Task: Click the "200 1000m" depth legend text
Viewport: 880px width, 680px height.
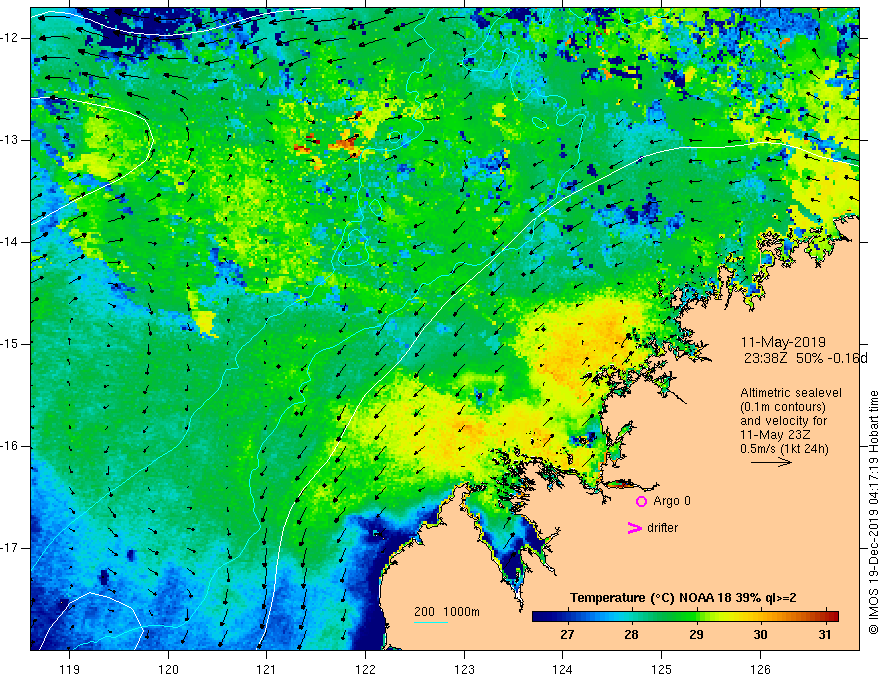Action: pyautogui.click(x=447, y=612)
